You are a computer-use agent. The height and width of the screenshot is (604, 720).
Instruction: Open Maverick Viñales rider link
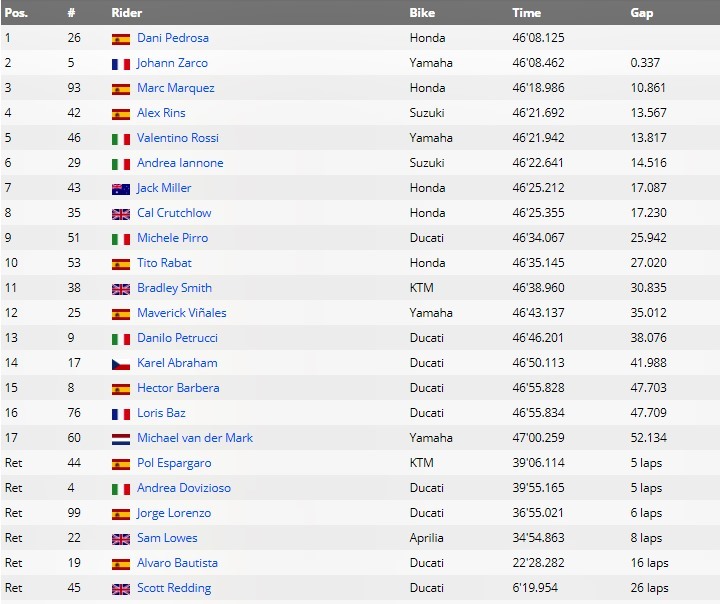tap(182, 313)
